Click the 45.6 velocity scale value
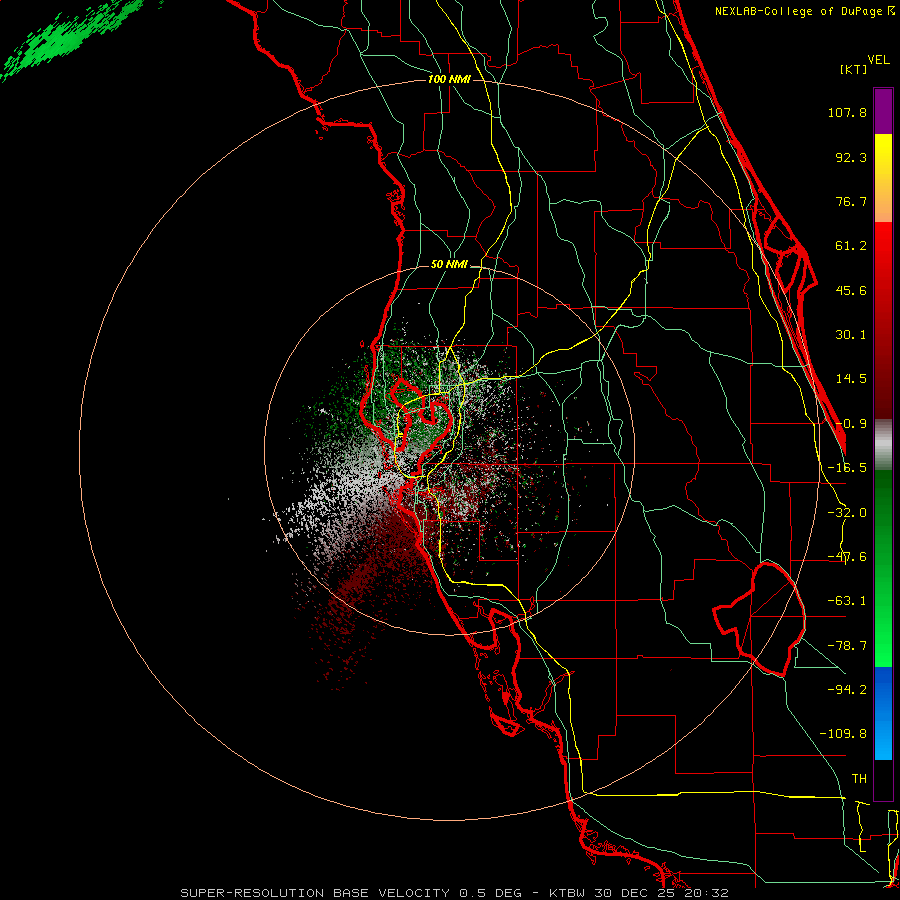900x900 pixels. click(851, 290)
